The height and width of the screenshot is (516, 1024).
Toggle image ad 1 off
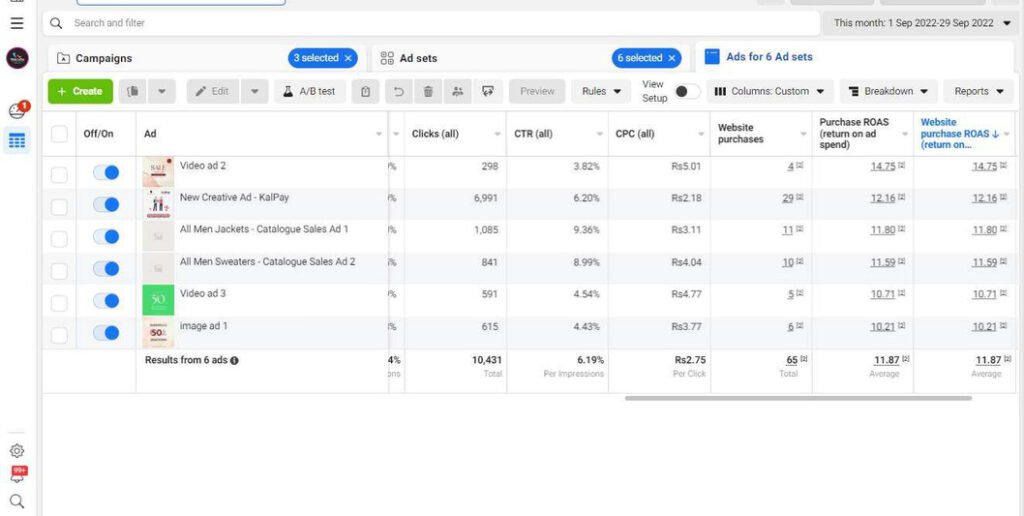point(106,332)
